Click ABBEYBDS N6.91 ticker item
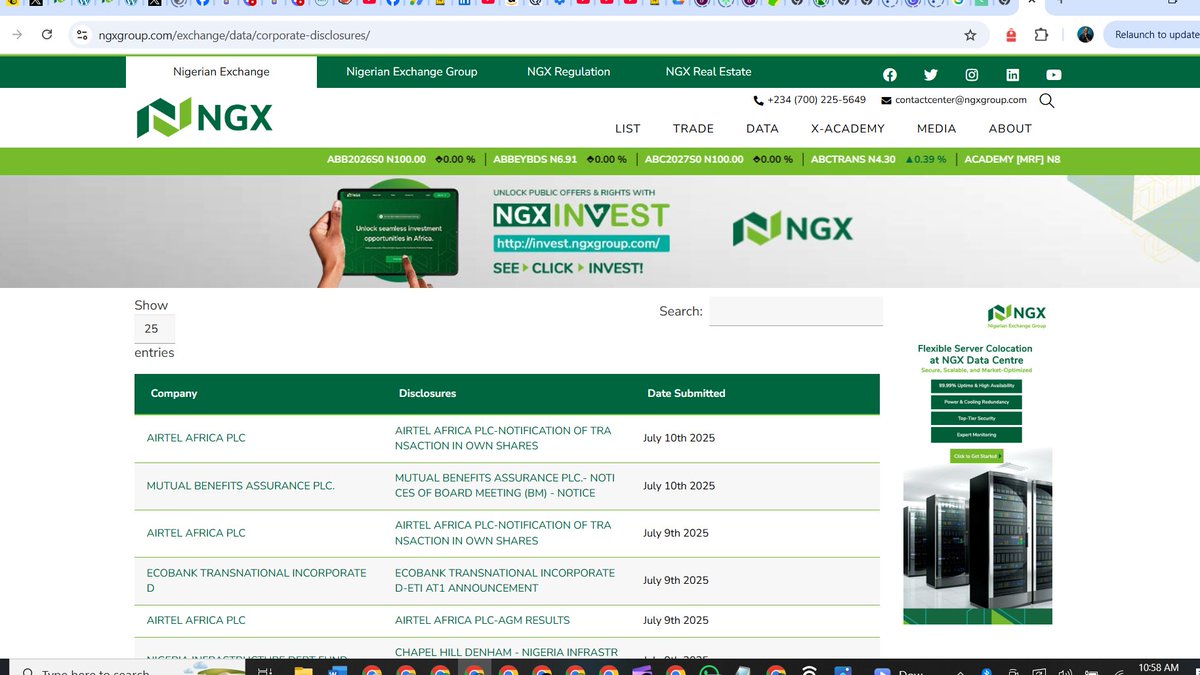Image resolution: width=1200 pixels, height=675 pixels. point(535,160)
